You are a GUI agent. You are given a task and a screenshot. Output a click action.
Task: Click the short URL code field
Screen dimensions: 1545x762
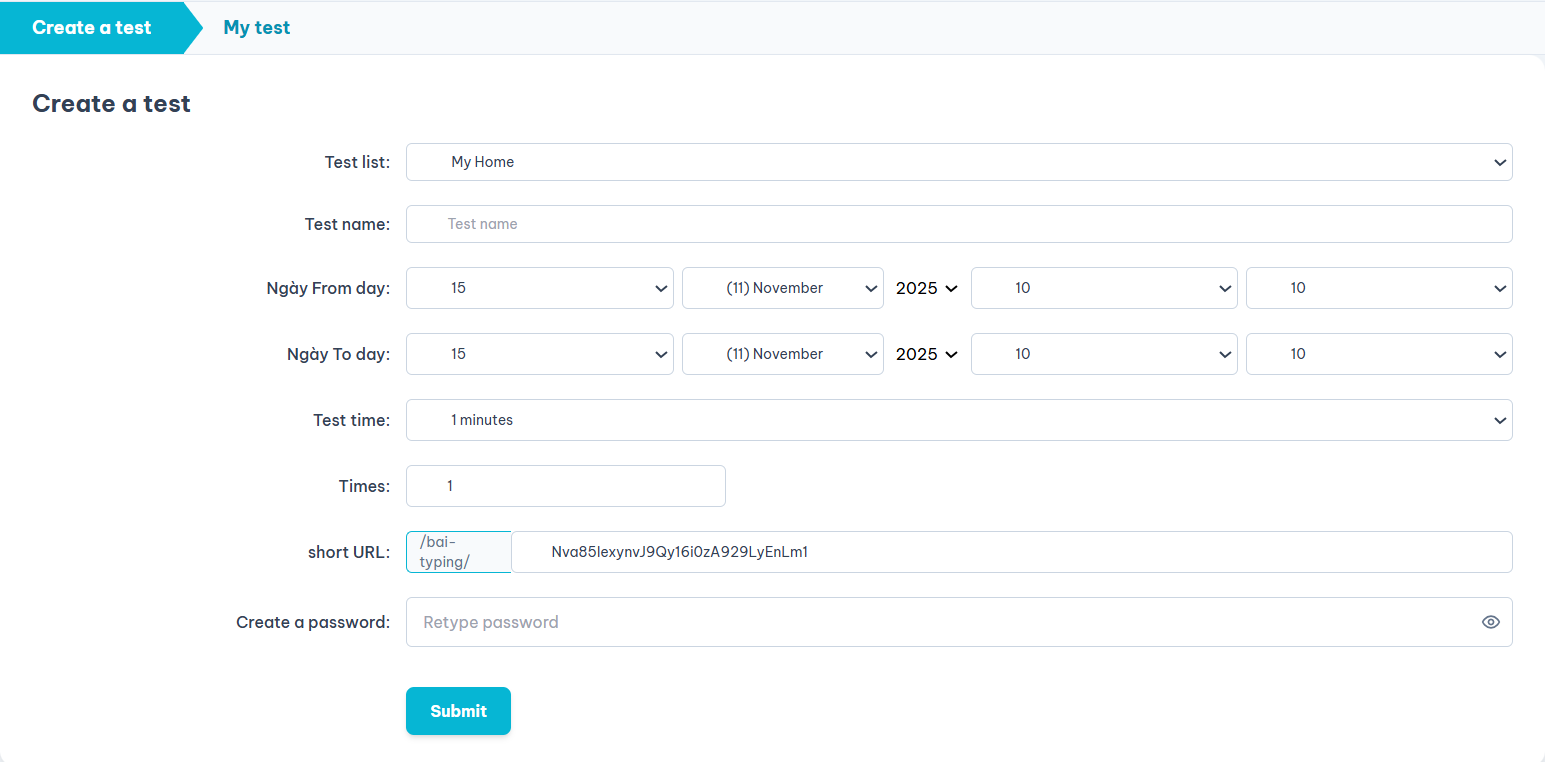click(x=1010, y=551)
